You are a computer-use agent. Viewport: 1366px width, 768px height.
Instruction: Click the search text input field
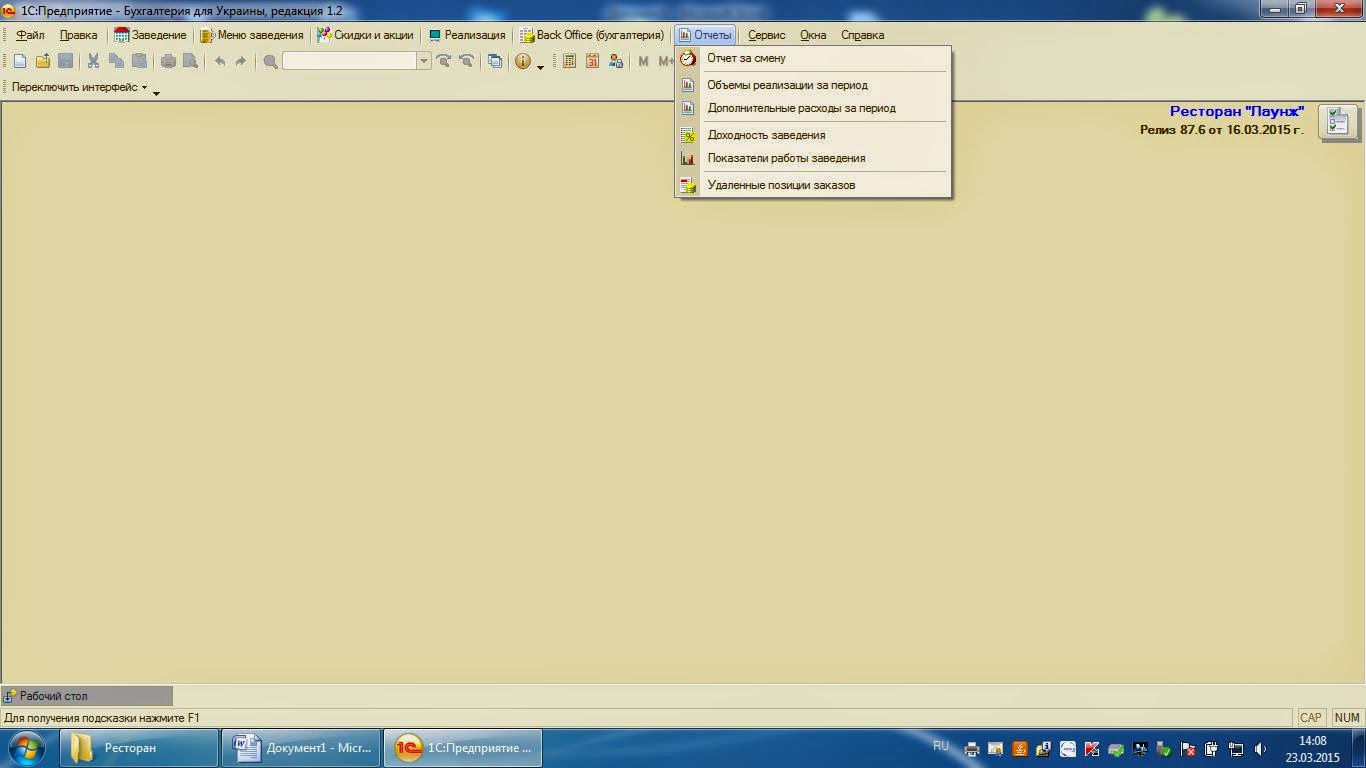(x=350, y=61)
